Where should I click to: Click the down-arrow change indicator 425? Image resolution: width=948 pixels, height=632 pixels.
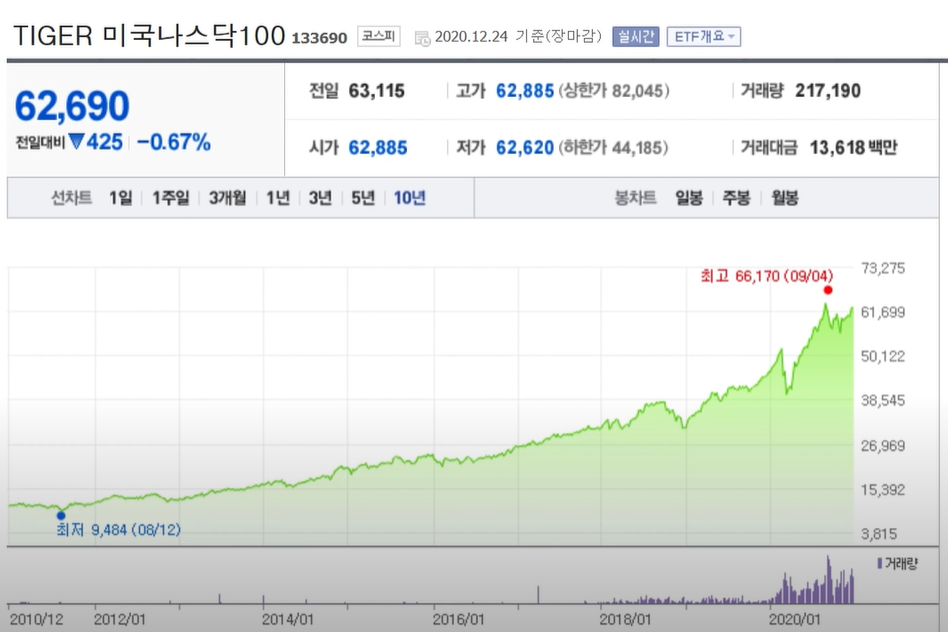click(x=96, y=142)
